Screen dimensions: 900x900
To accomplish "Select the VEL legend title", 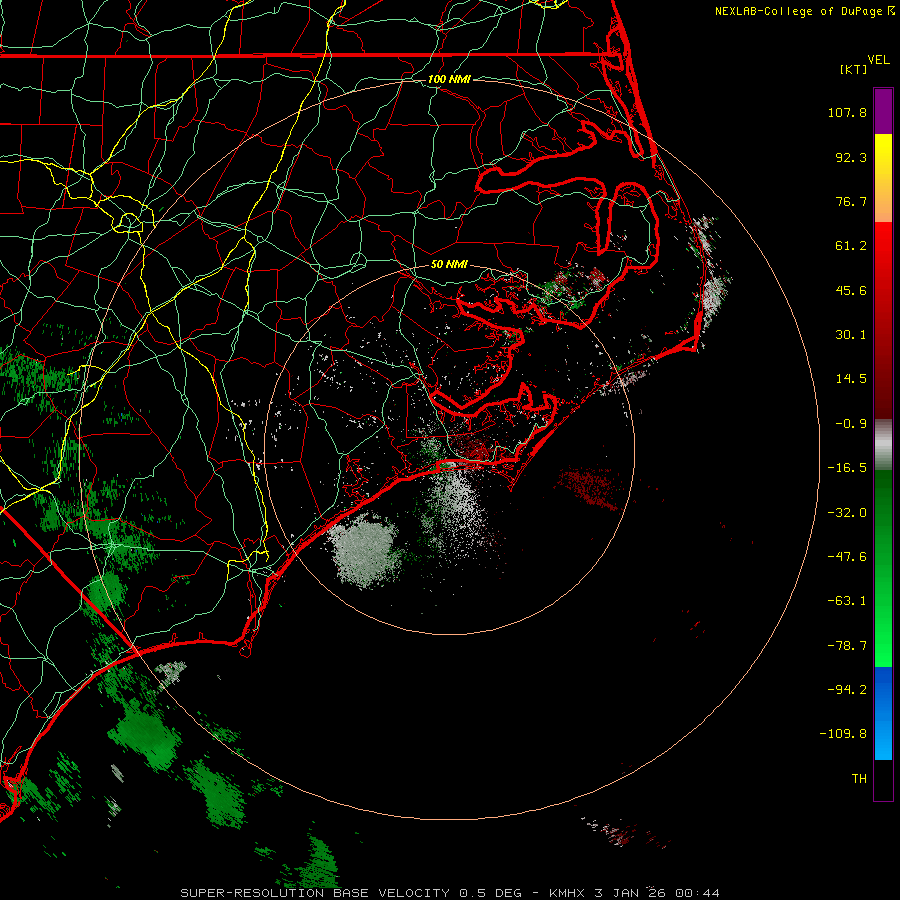I will coord(879,60).
